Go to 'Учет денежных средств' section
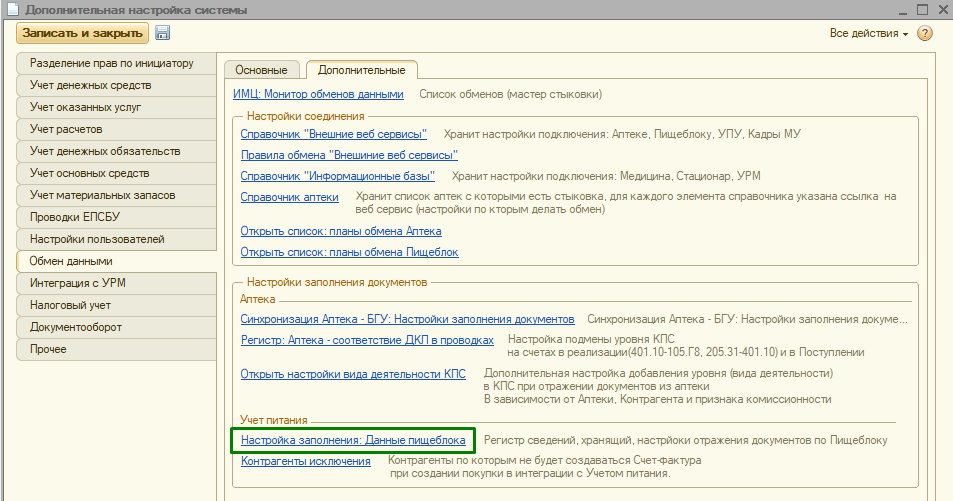953x501 pixels. click(x=90, y=86)
